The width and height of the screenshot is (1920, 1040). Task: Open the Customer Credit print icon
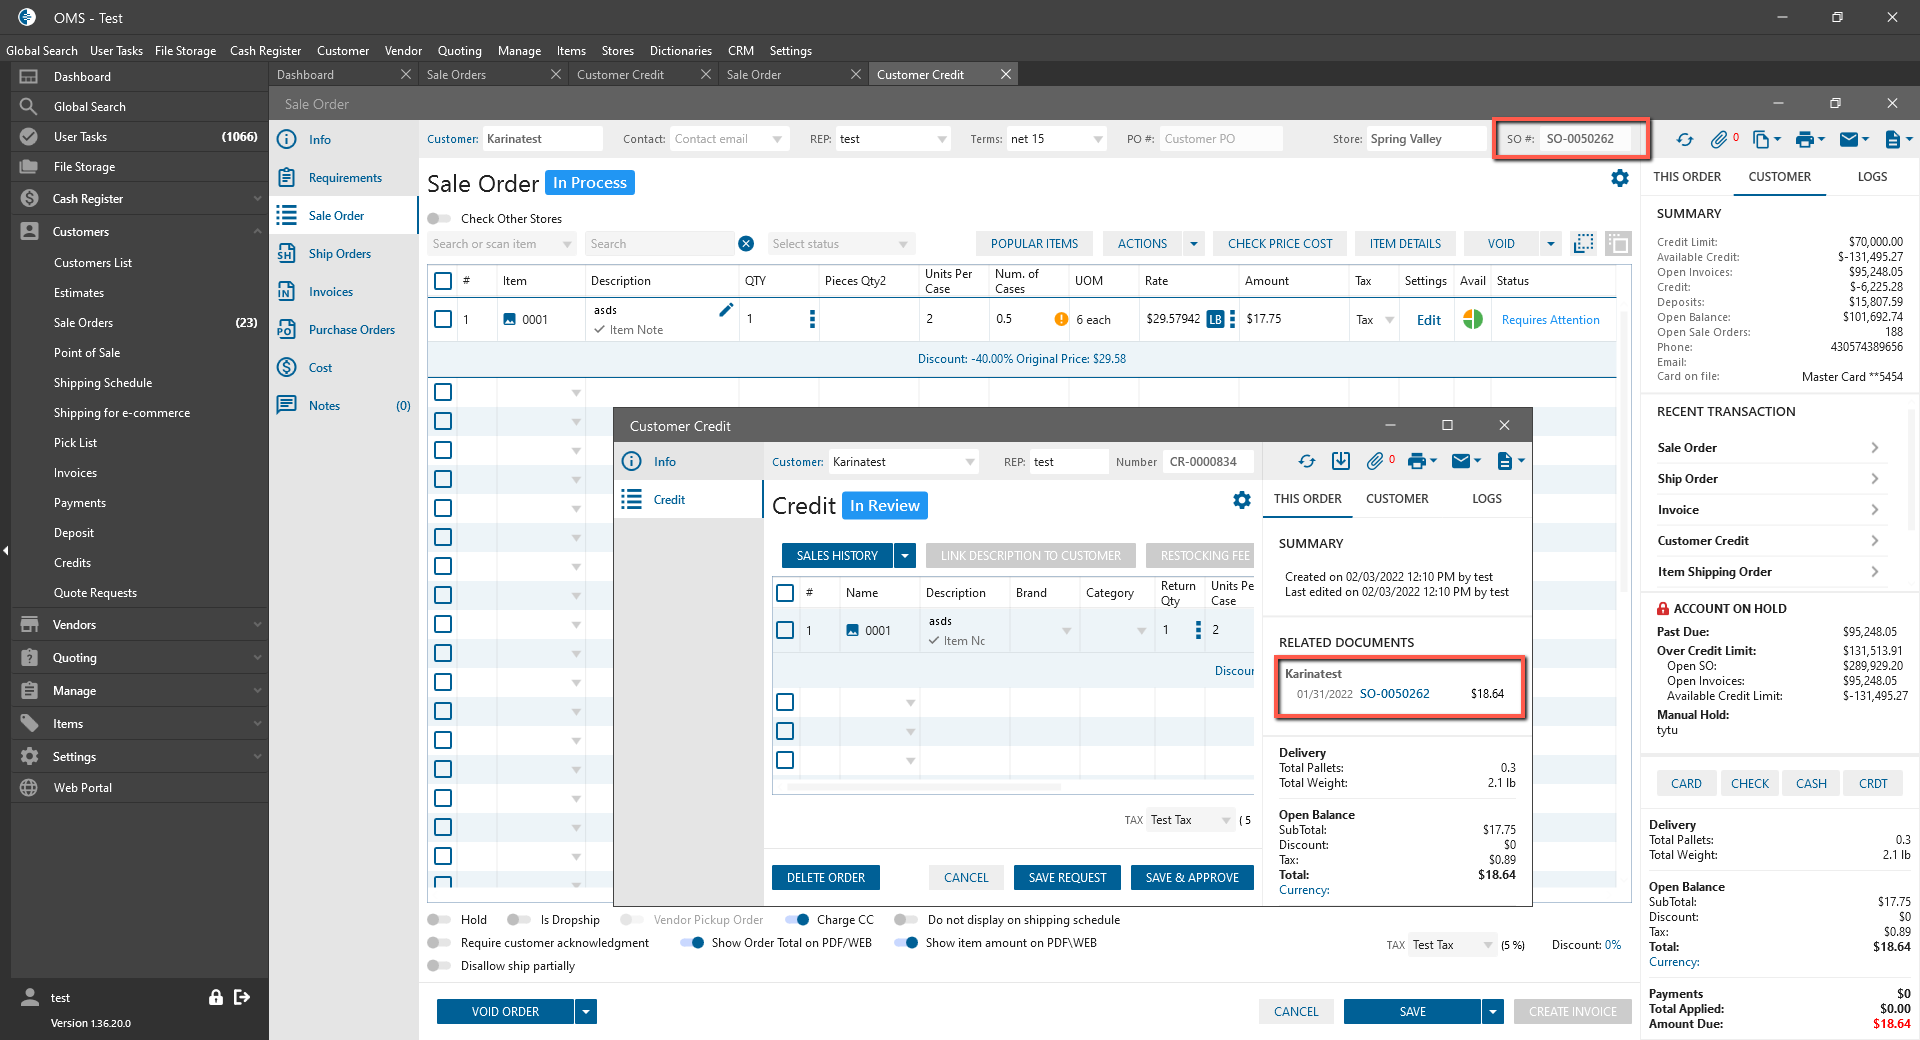coord(1416,461)
